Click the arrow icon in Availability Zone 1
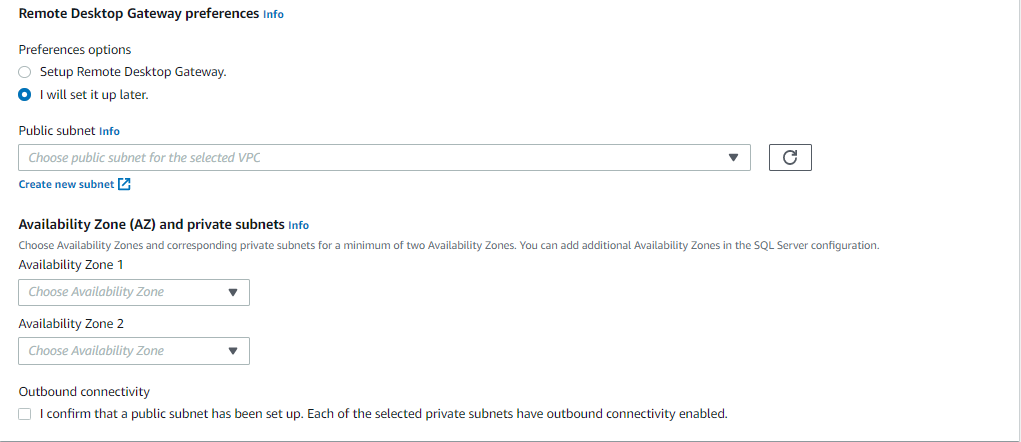The image size is (1021, 442). [233, 292]
